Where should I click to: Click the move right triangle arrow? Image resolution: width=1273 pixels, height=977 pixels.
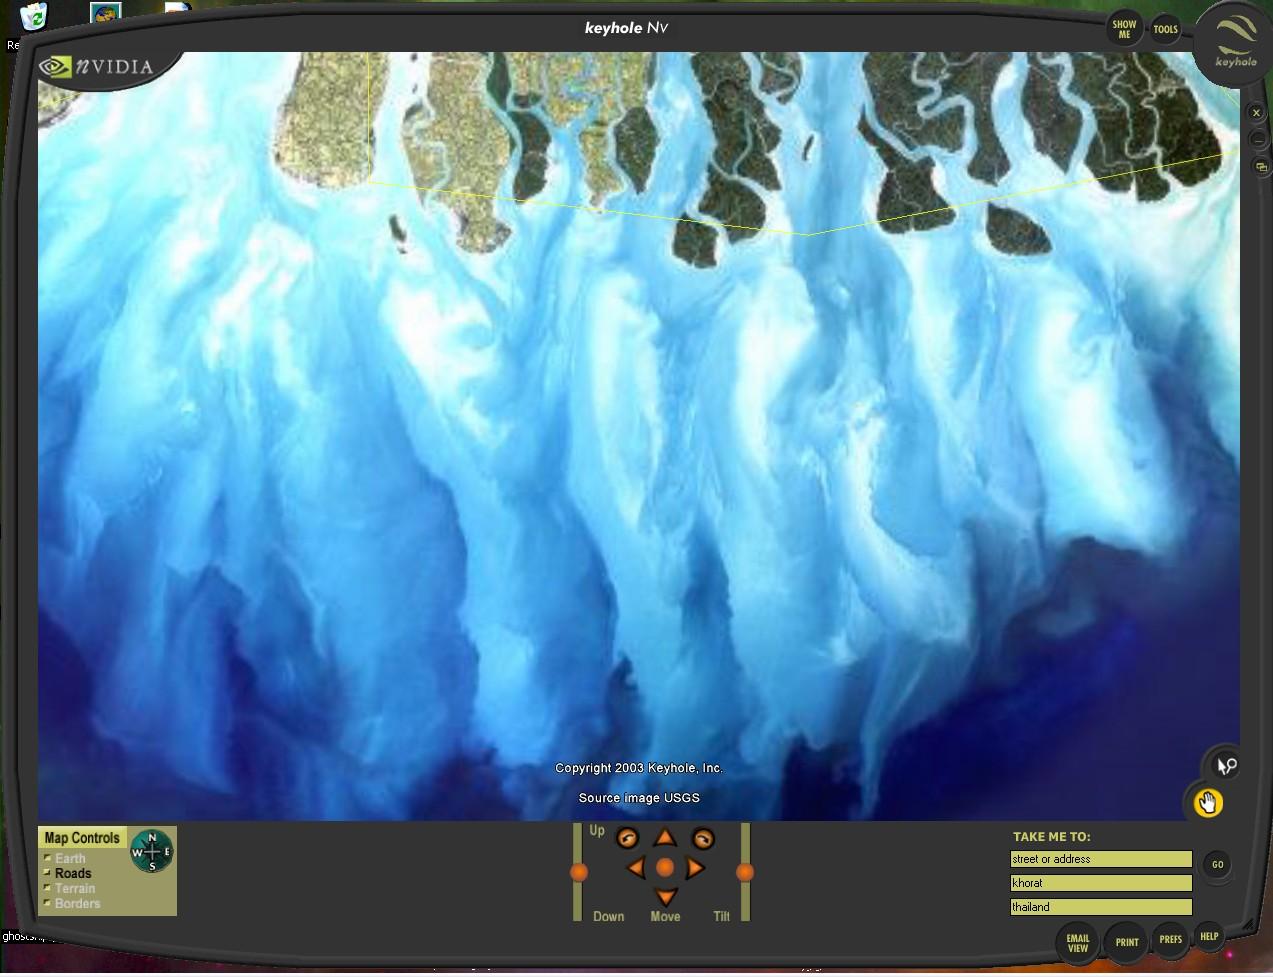pos(696,868)
